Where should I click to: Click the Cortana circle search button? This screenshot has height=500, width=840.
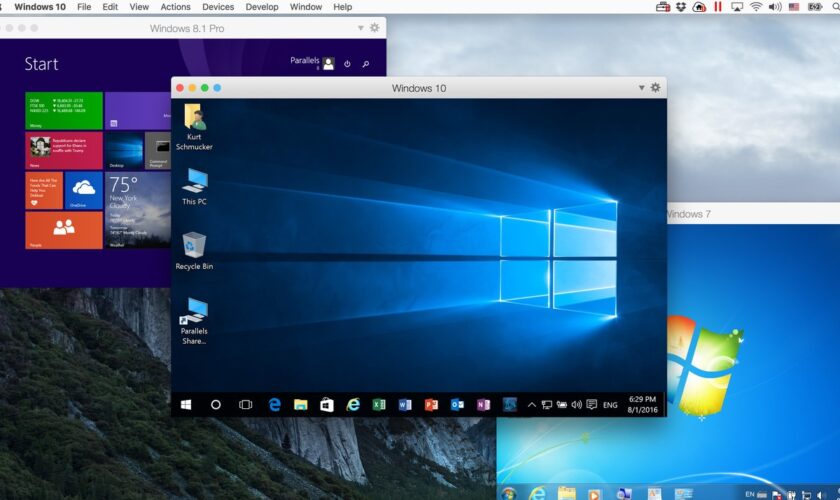click(215, 405)
